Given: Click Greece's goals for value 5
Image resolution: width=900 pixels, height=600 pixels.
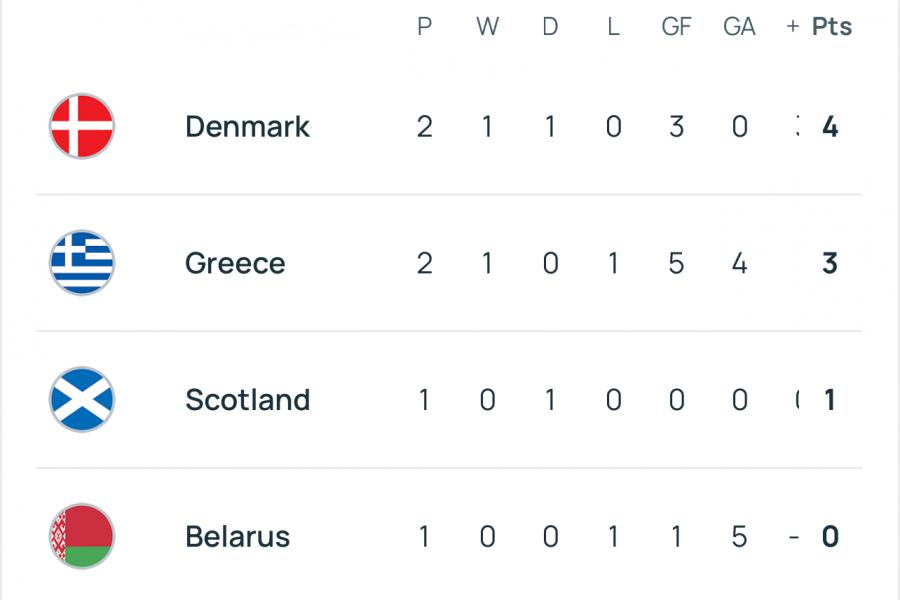Looking at the screenshot, I should (x=676, y=264).
